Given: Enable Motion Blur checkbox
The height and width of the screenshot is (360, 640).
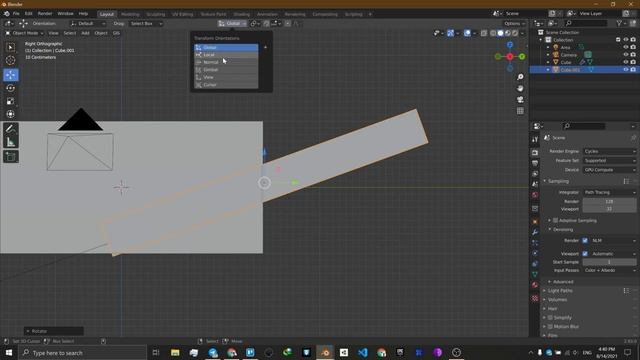Looking at the screenshot, I should (550, 327).
